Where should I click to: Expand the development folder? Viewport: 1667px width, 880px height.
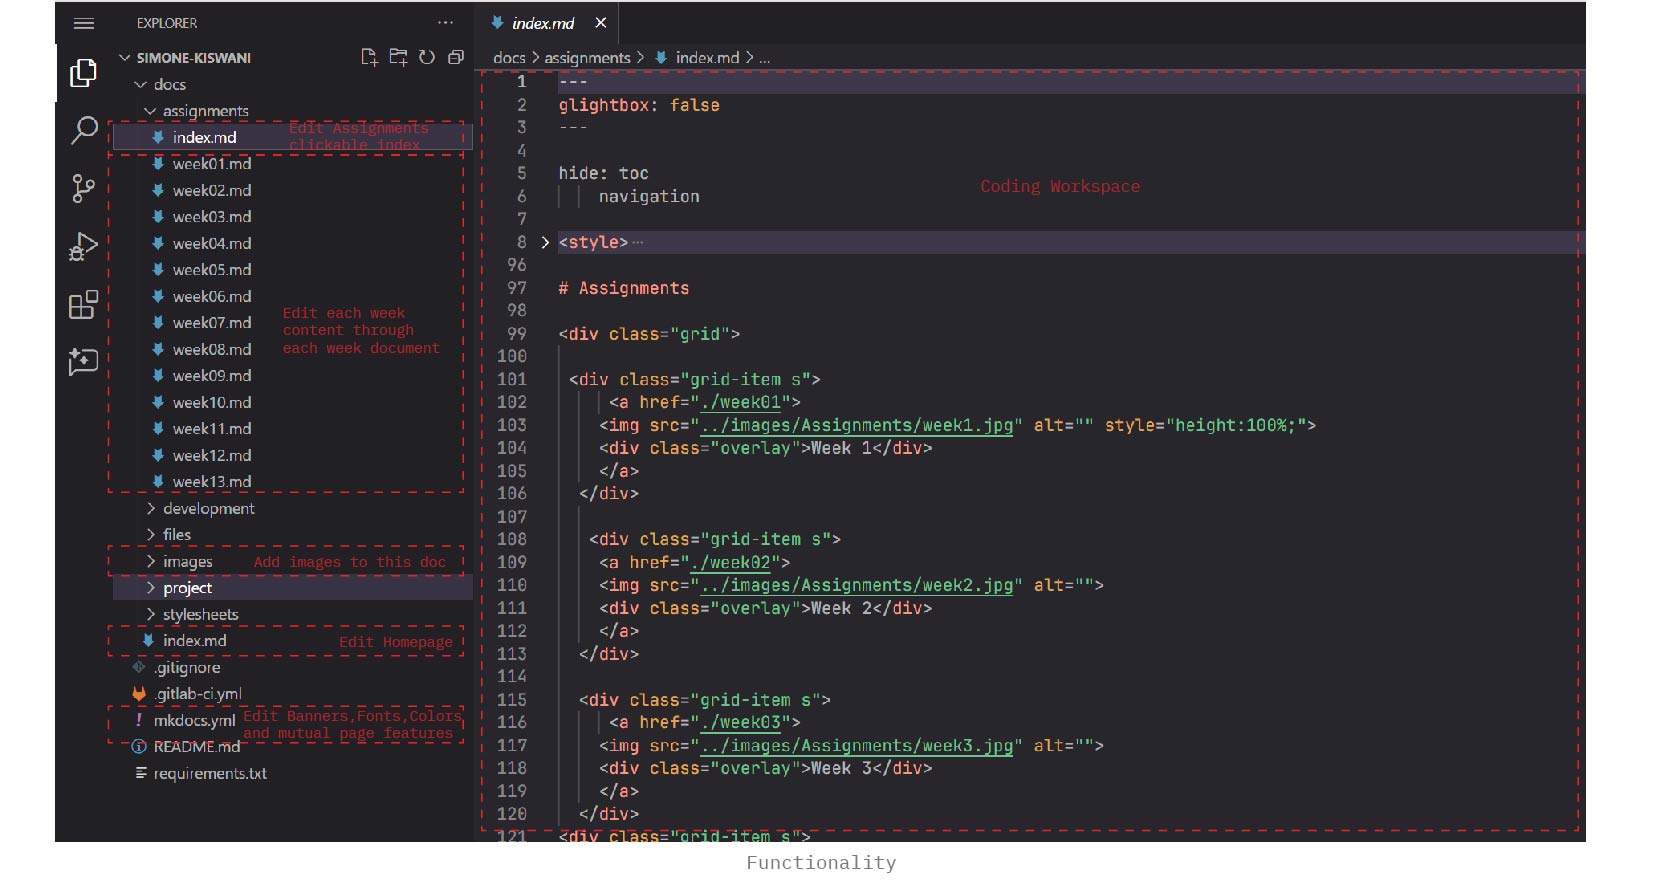[x=208, y=509]
